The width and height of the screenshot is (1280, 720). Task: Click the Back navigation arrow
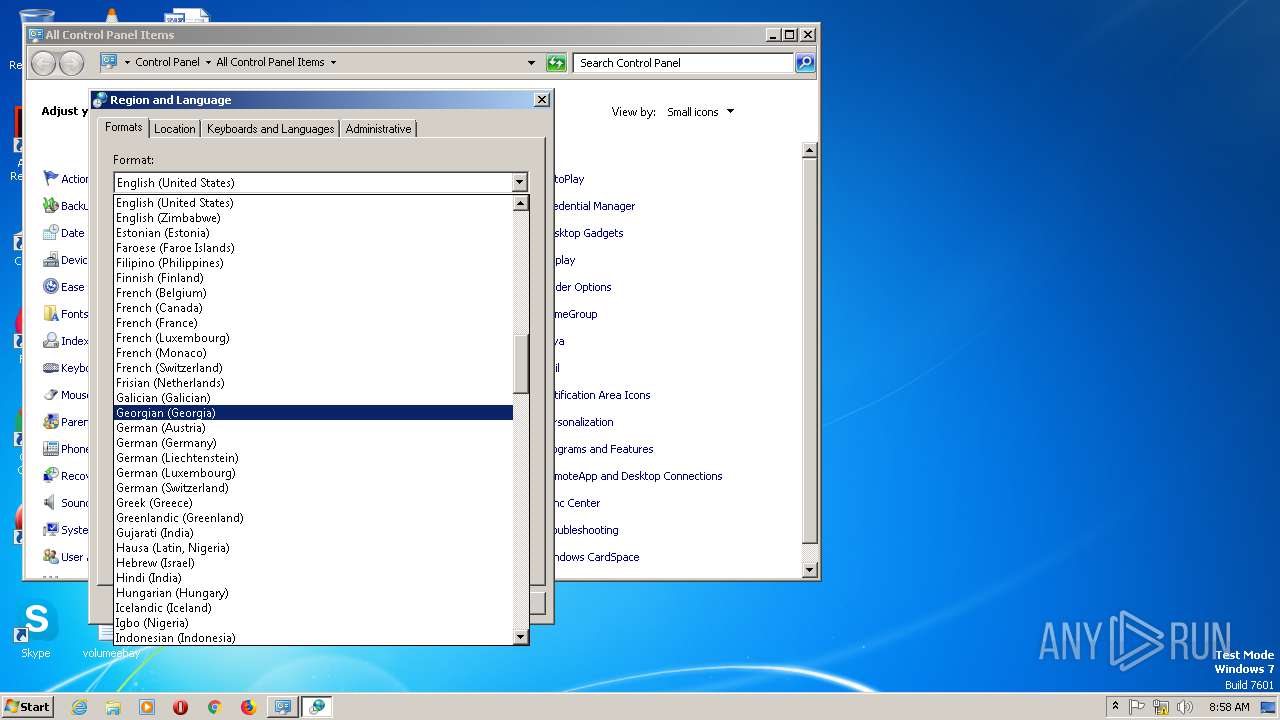coord(43,63)
